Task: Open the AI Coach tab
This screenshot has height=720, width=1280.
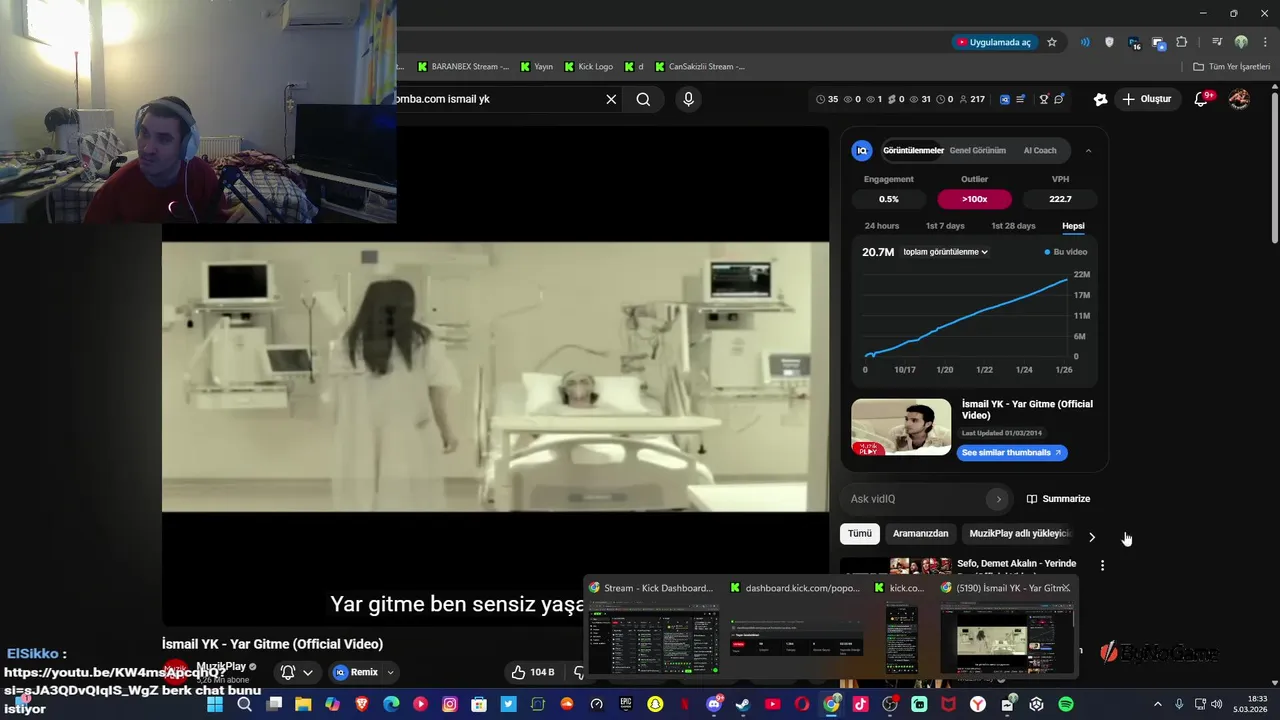Action: 1040,150
